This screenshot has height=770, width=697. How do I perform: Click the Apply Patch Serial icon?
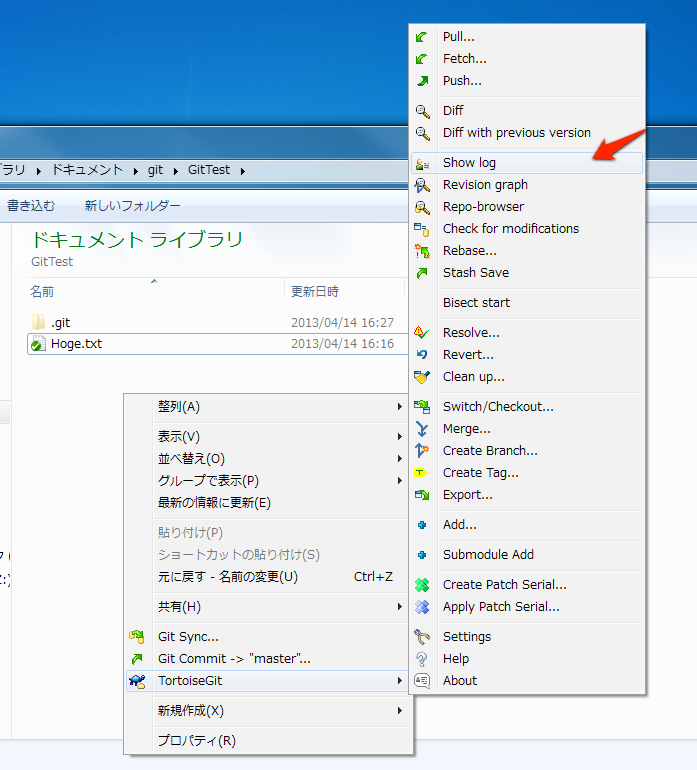point(422,607)
